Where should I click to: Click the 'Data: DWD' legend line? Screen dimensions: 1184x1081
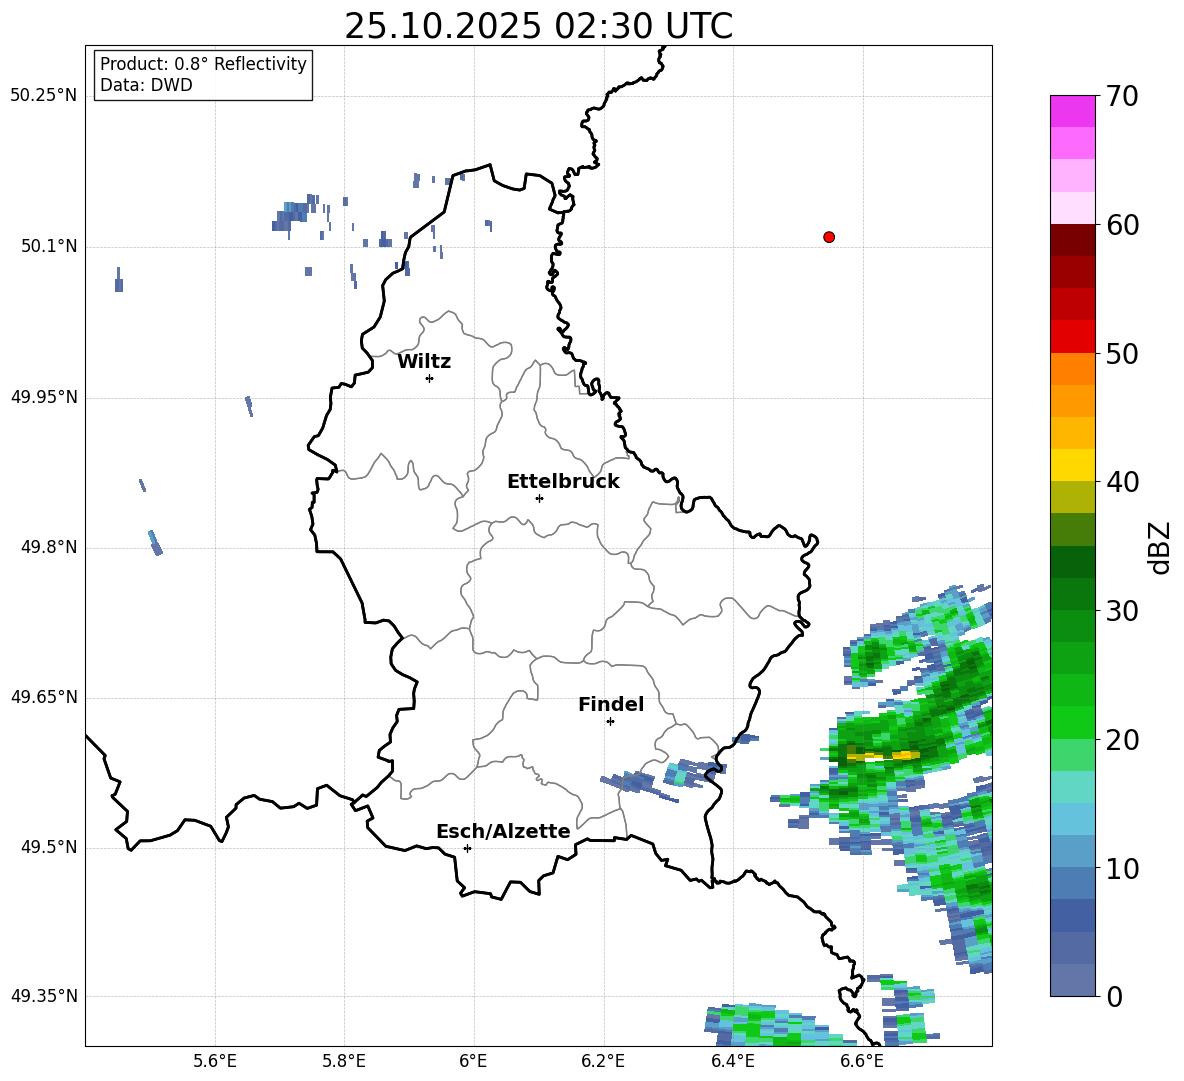click(x=146, y=85)
